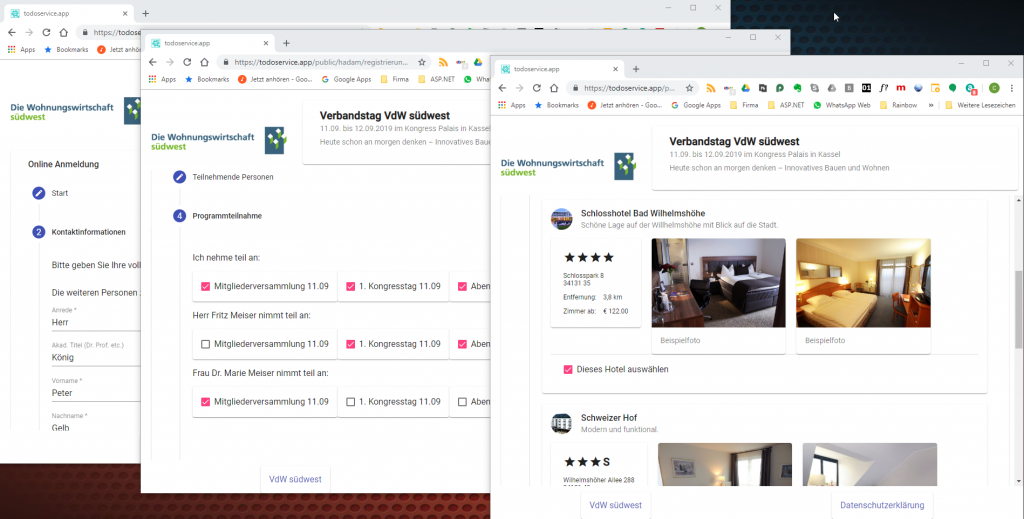
Task: Click the Evernote elephant extension icon
Action: [x=797, y=88]
